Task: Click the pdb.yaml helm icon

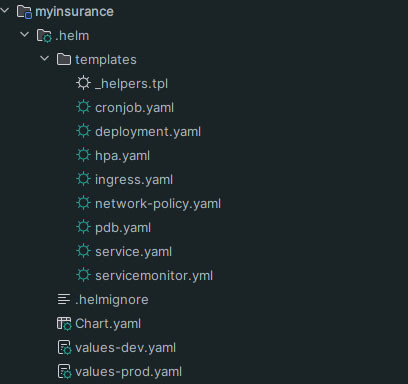Action: click(x=83, y=227)
